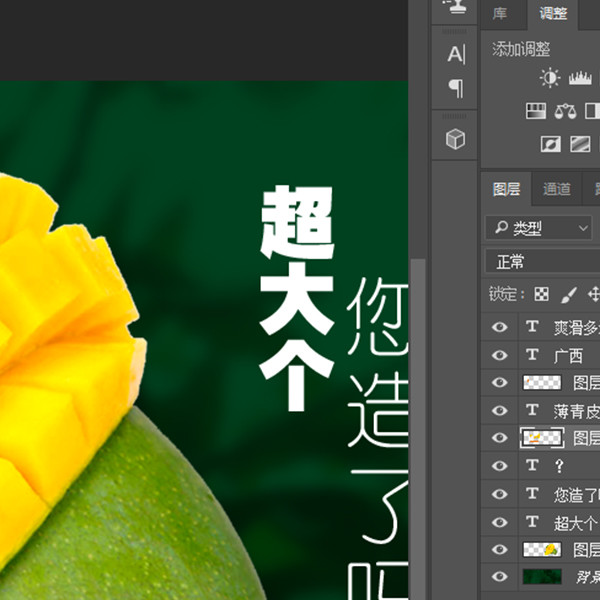Toggle eye of the selected 图层 layer
Image resolution: width=600 pixels, height=600 pixels.
point(499,438)
